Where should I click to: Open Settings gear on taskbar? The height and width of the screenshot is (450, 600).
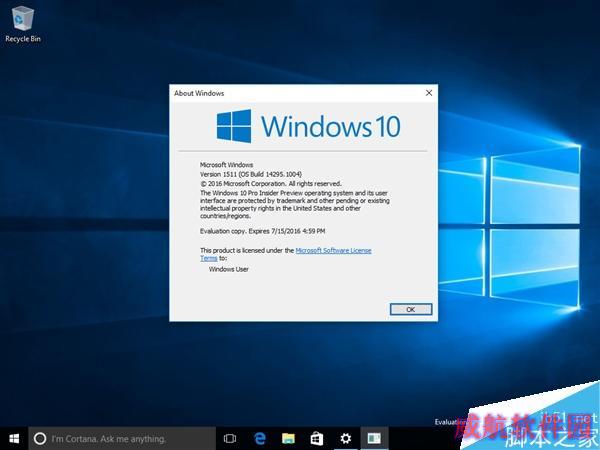click(346, 439)
